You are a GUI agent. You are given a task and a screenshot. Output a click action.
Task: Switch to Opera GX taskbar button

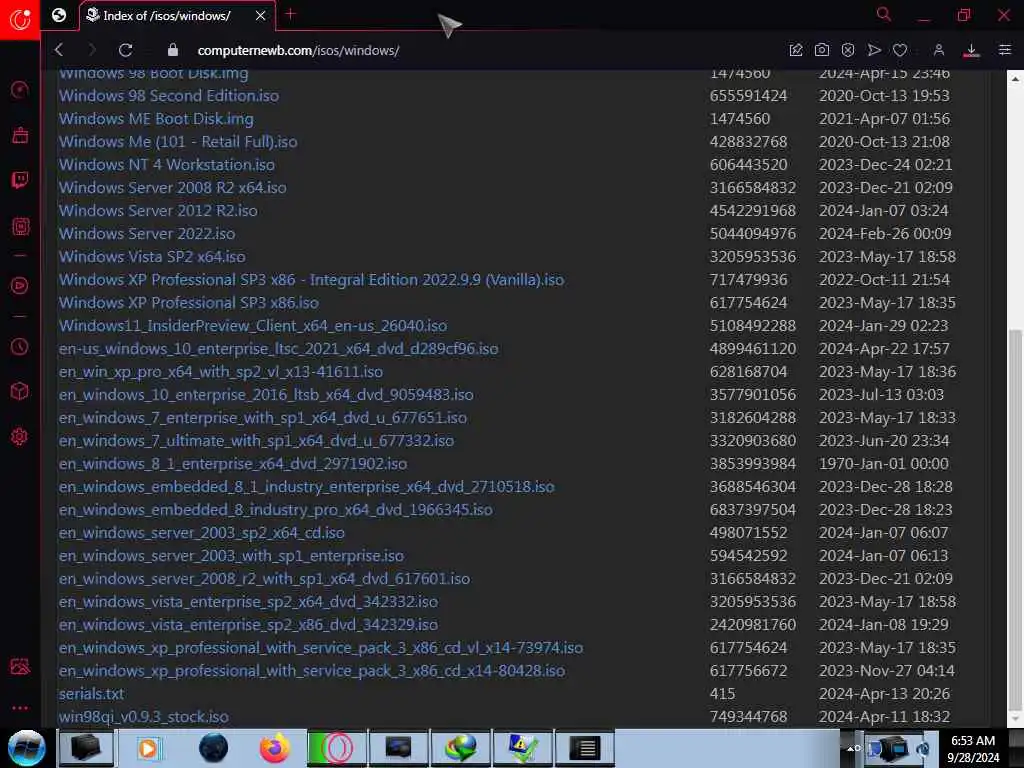(x=337, y=748)
